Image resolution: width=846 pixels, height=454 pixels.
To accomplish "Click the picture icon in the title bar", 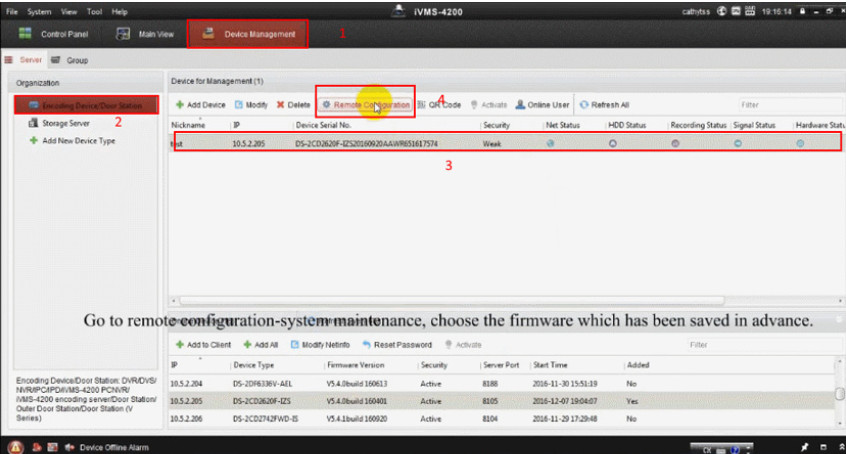I will pyautogui.click(x=735, y=11).
